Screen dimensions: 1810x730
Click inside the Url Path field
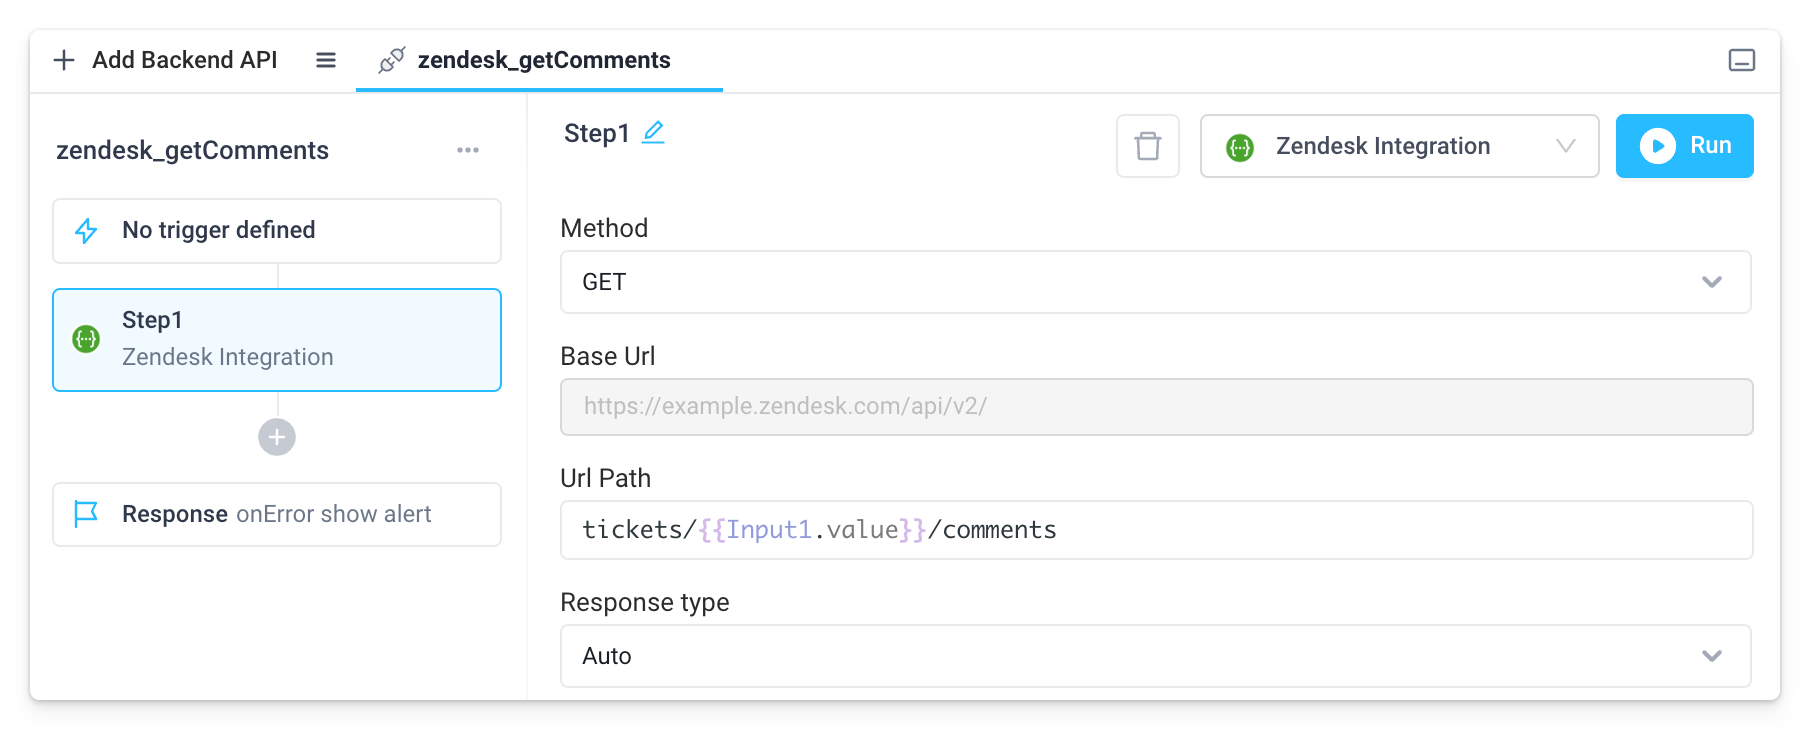point(1155,529)
